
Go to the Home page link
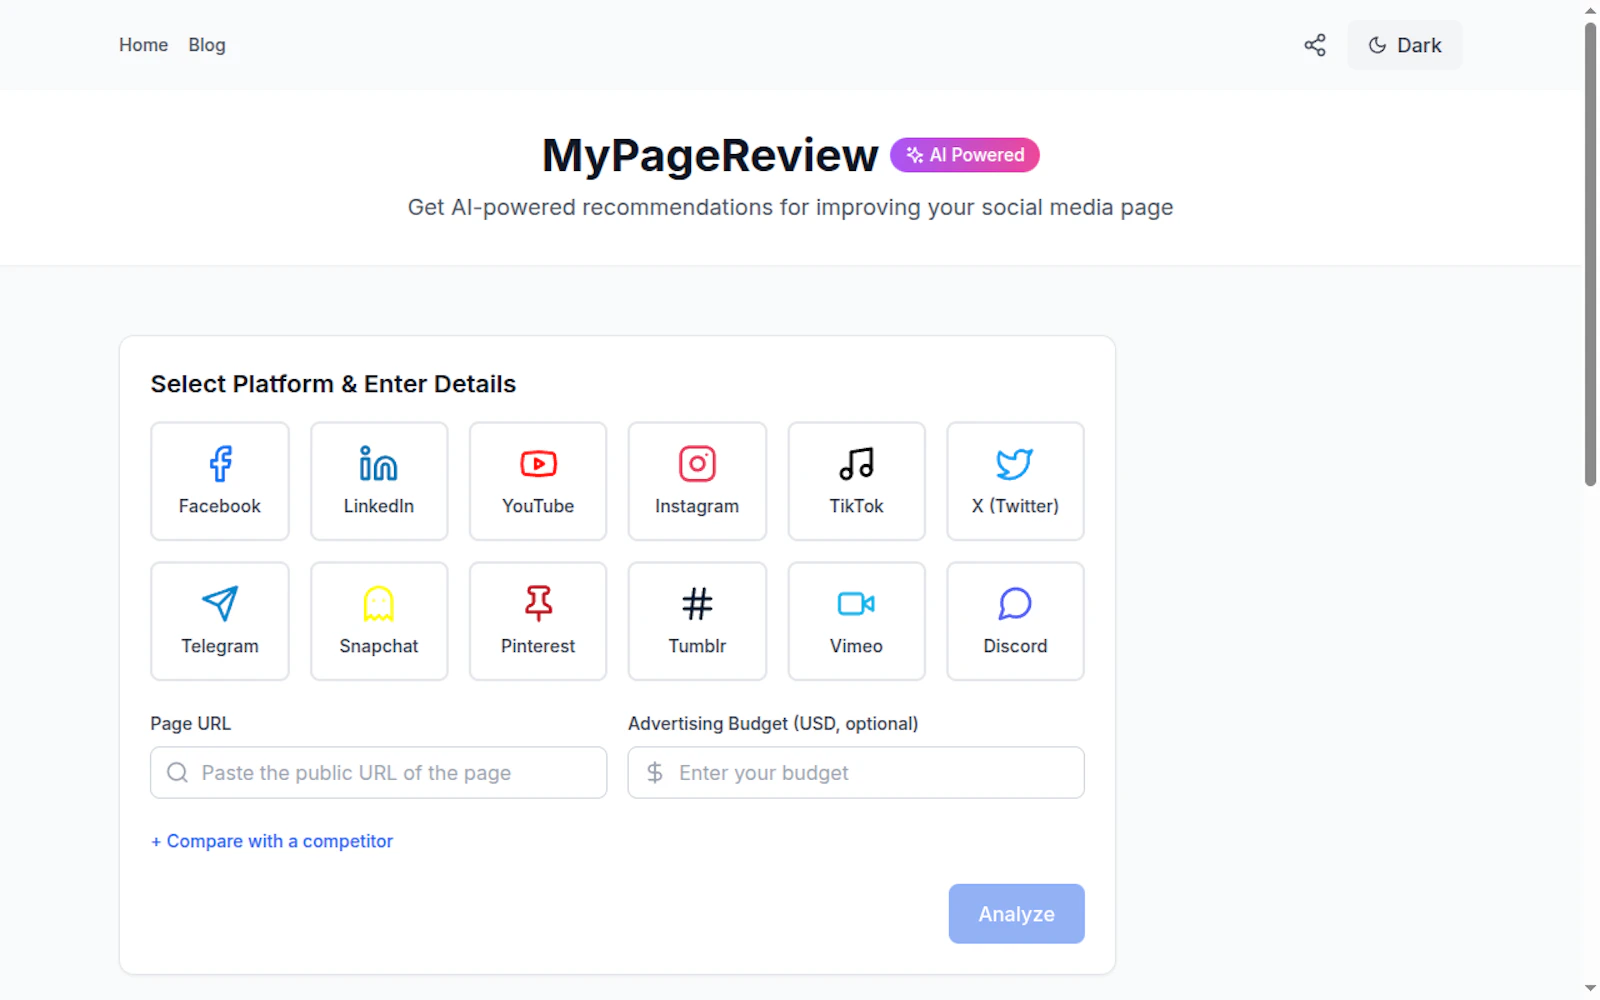click(143, 45)
